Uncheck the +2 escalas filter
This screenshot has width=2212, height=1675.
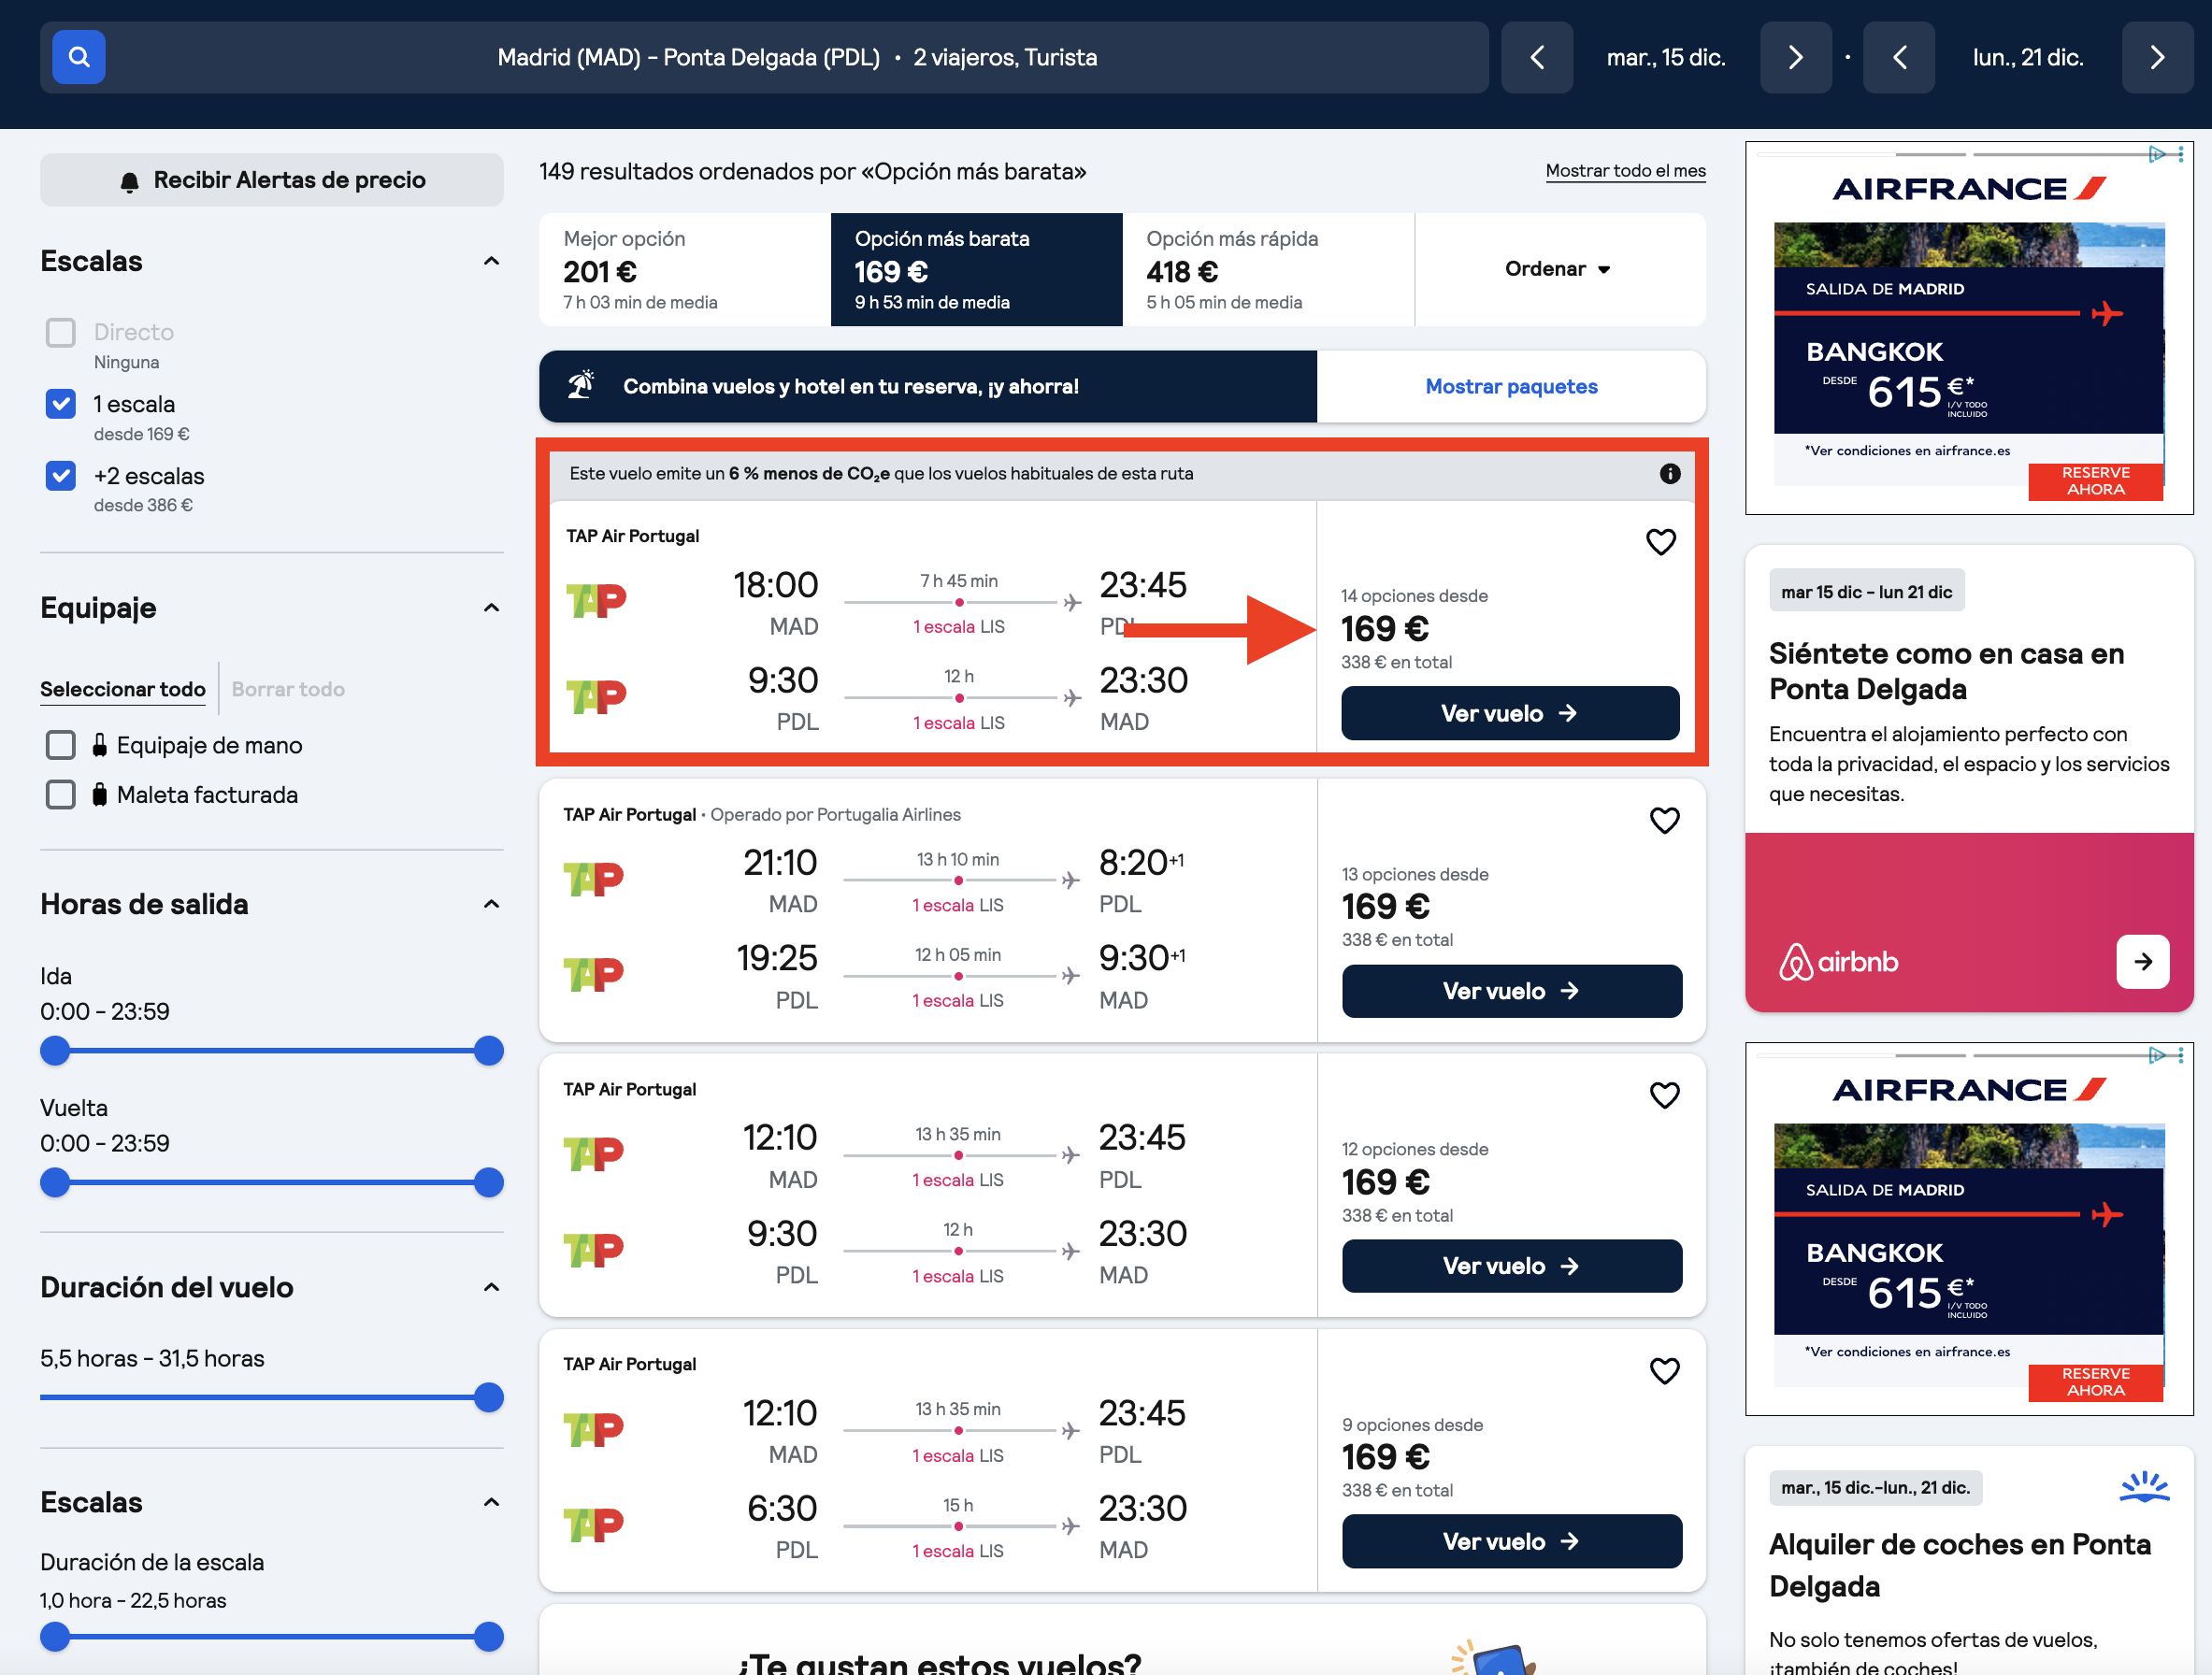61,476
